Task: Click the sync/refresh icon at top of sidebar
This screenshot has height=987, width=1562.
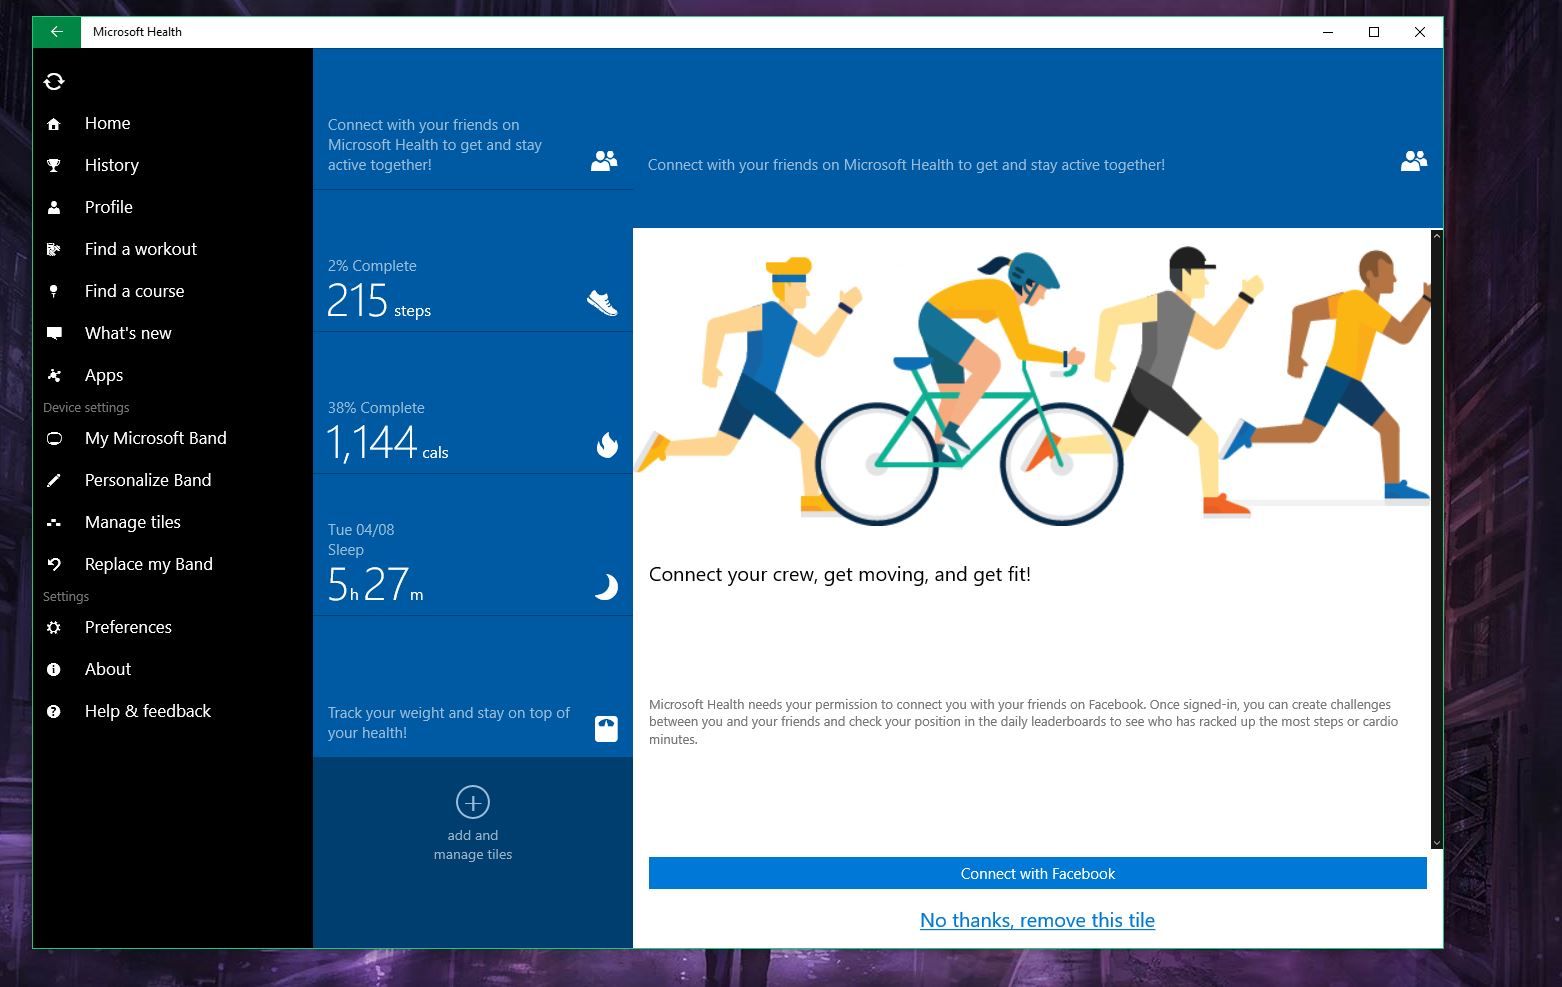Action: [x=54, y=81]
